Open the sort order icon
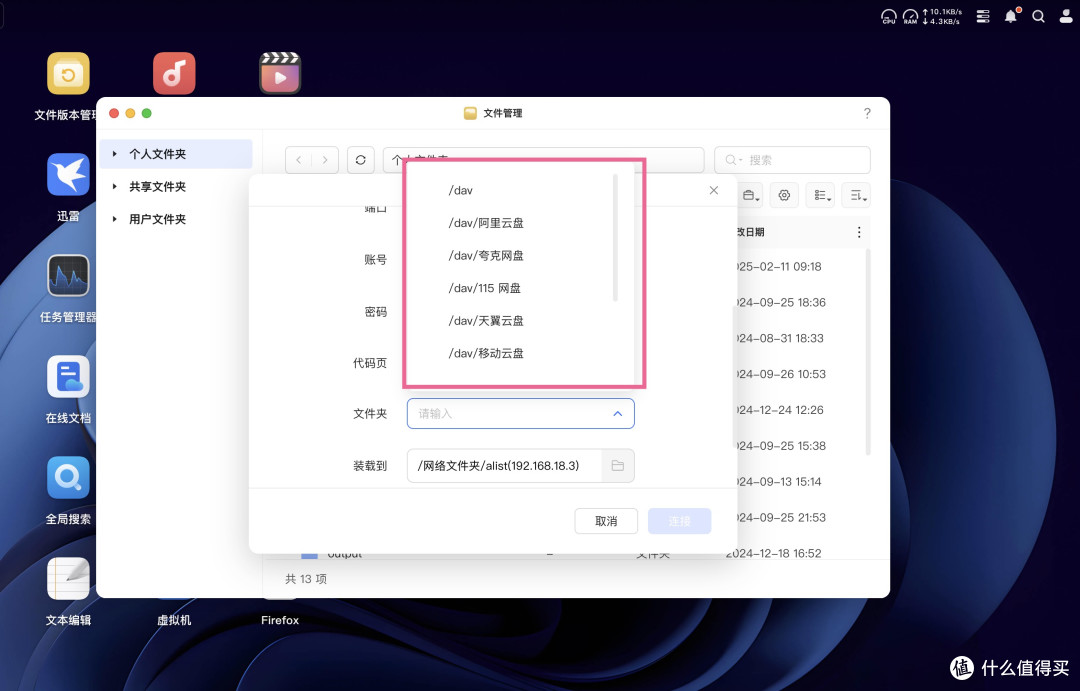This screenshot has width=1080, height=691. [857, 196]
